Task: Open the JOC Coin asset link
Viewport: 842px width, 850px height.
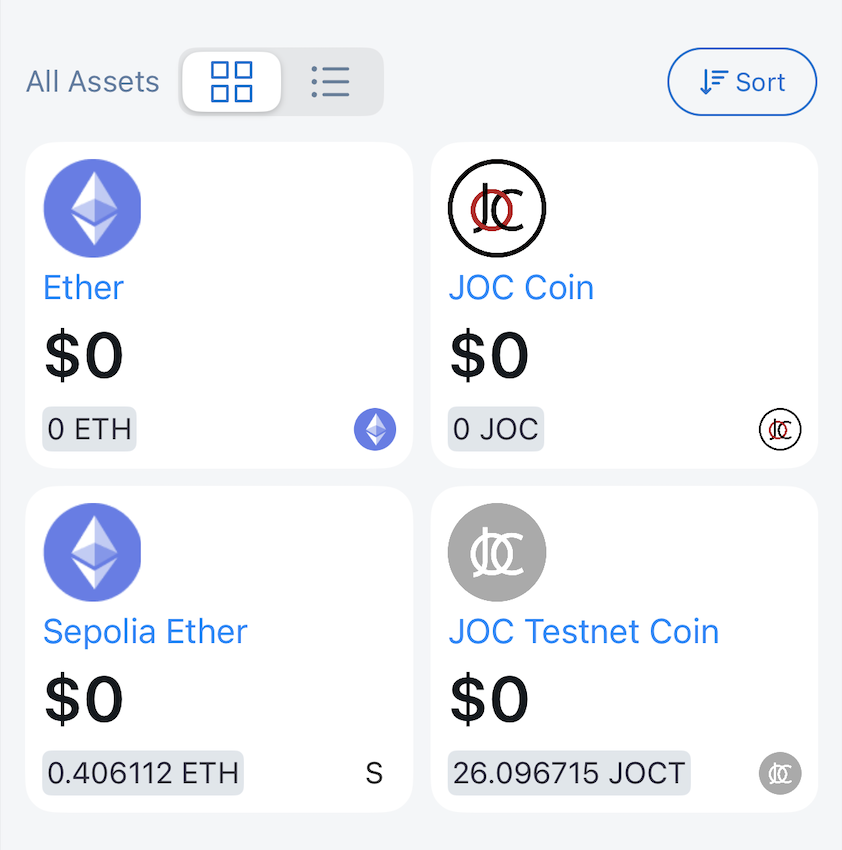Action: [521, 288]
